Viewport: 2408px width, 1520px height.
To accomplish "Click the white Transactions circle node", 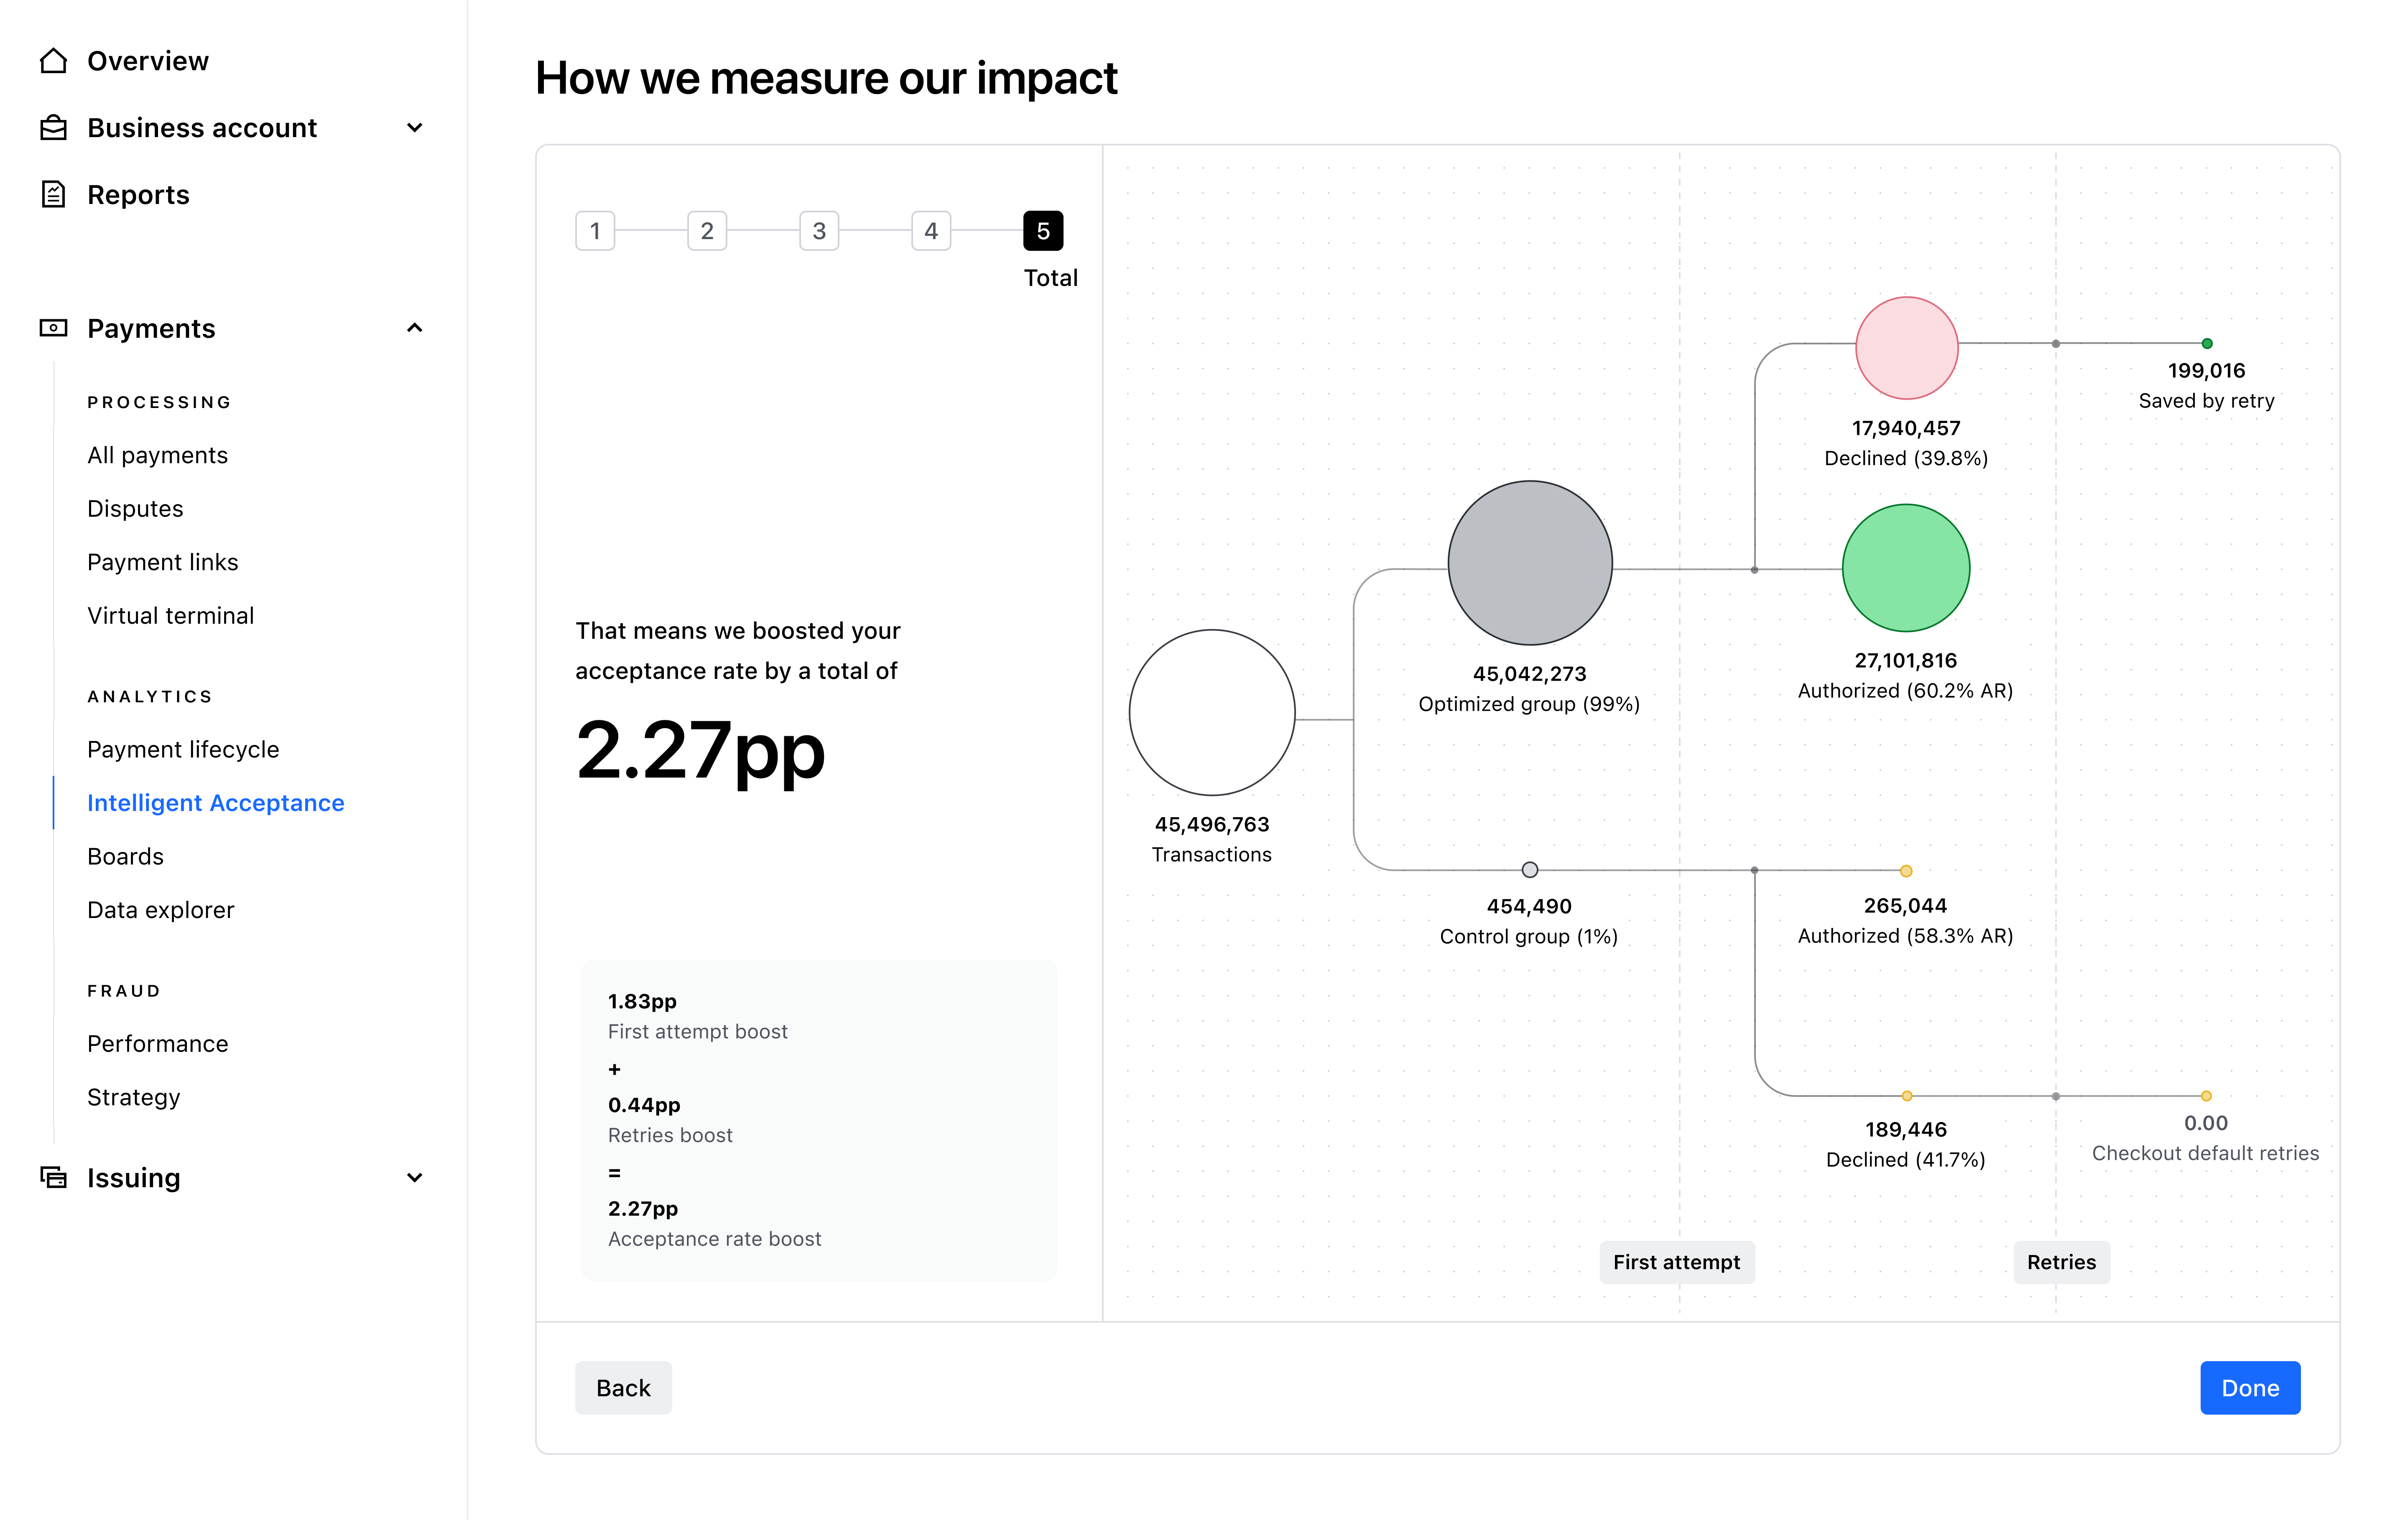I will coord(1212,713).
